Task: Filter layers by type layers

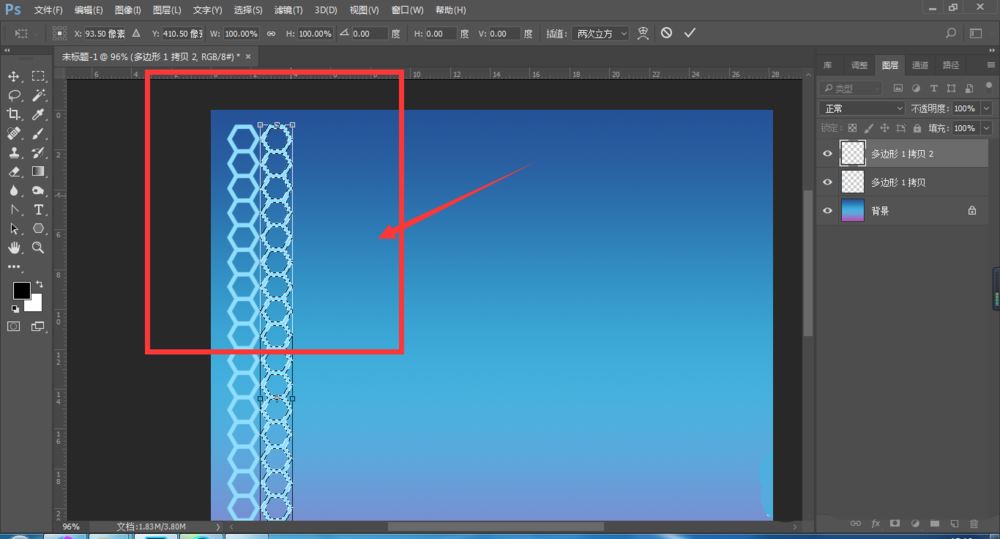Action: coord(934,88)
